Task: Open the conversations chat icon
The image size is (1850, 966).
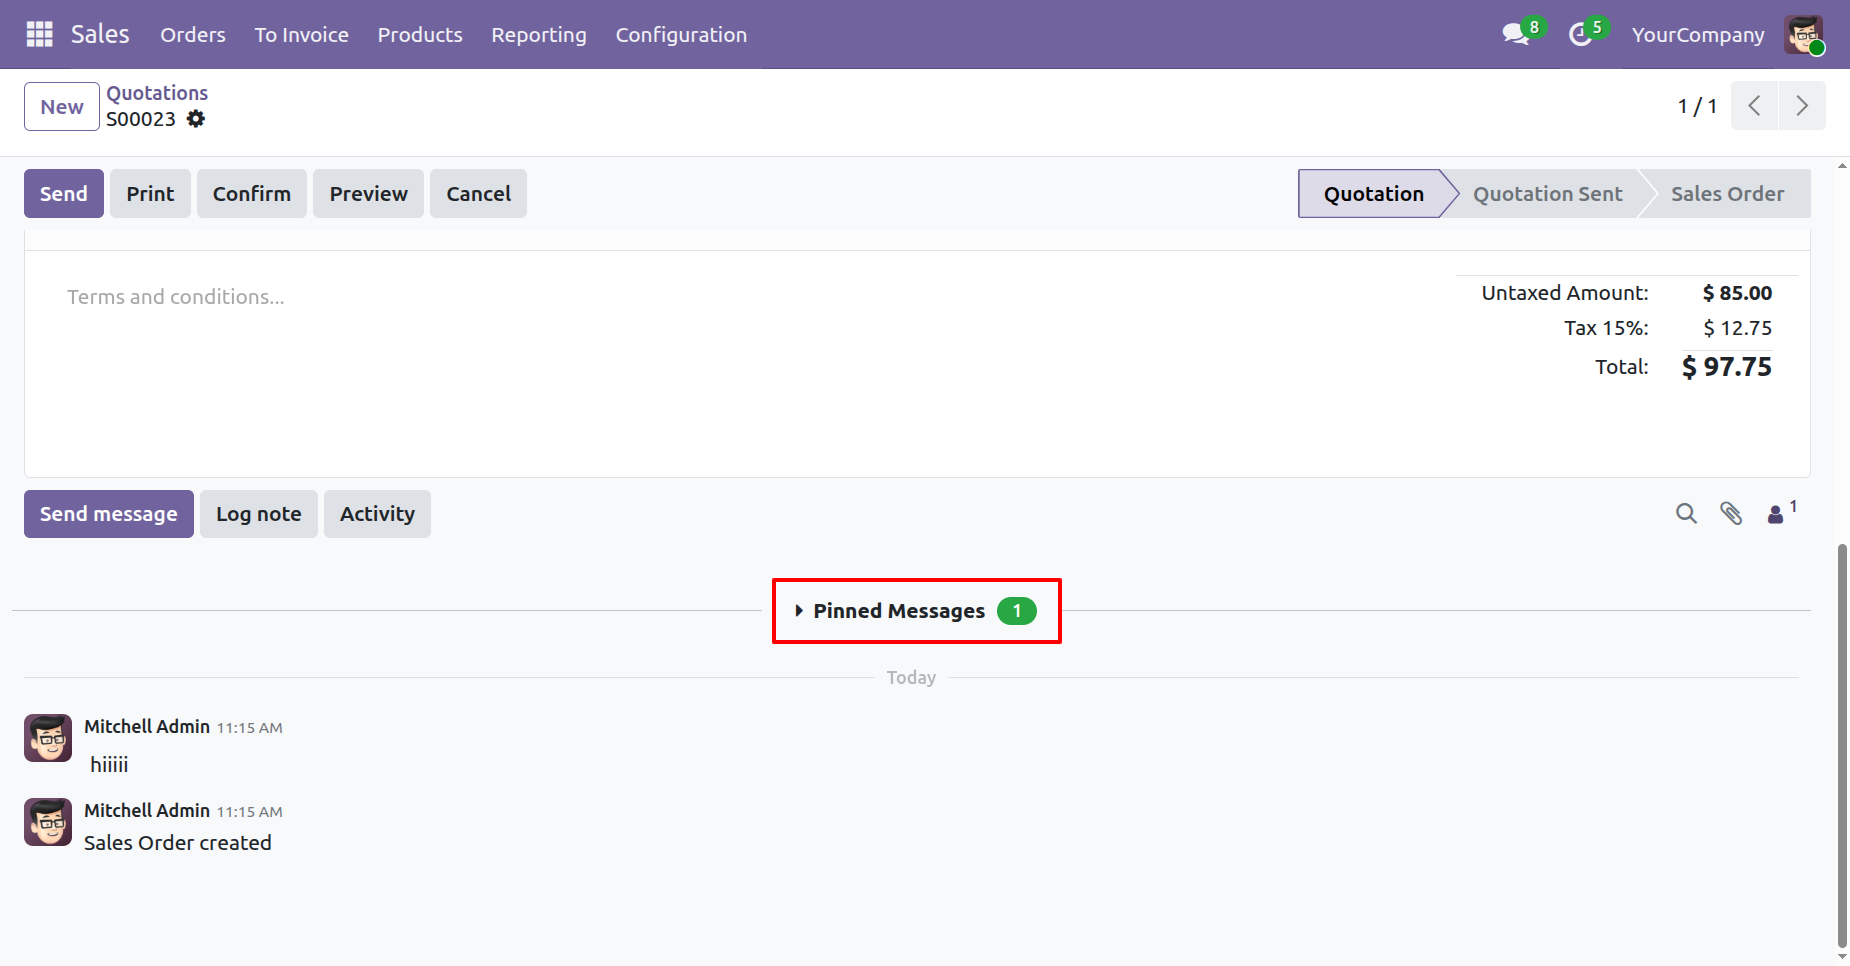Action: tap(1516, 34)
